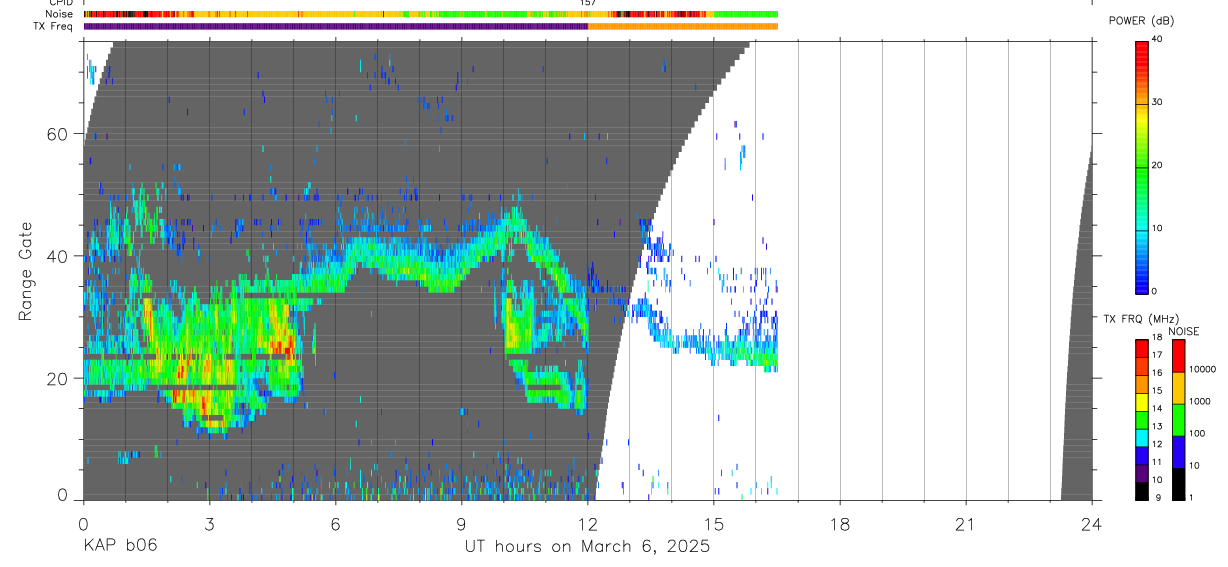The image size is (1228, 567).
Task: Click the 'KAP b06' radar beam label
Action: [119, 547]
